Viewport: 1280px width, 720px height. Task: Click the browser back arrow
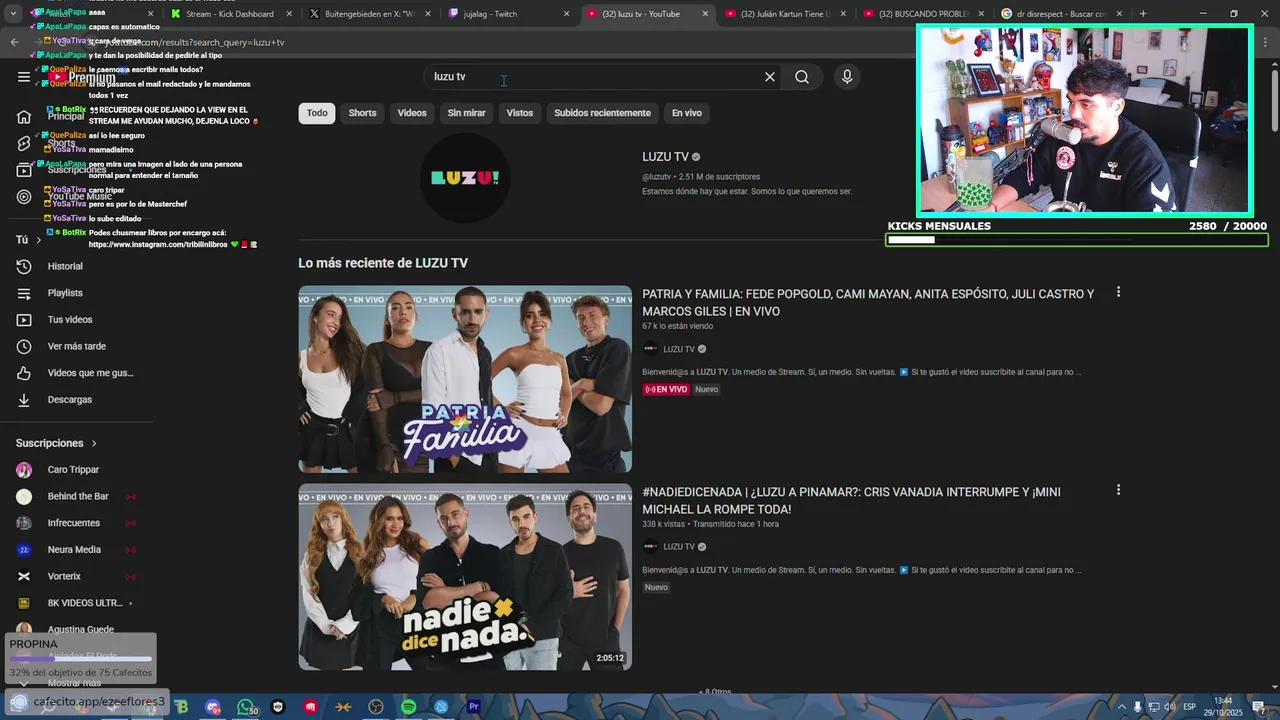(14, 42)
